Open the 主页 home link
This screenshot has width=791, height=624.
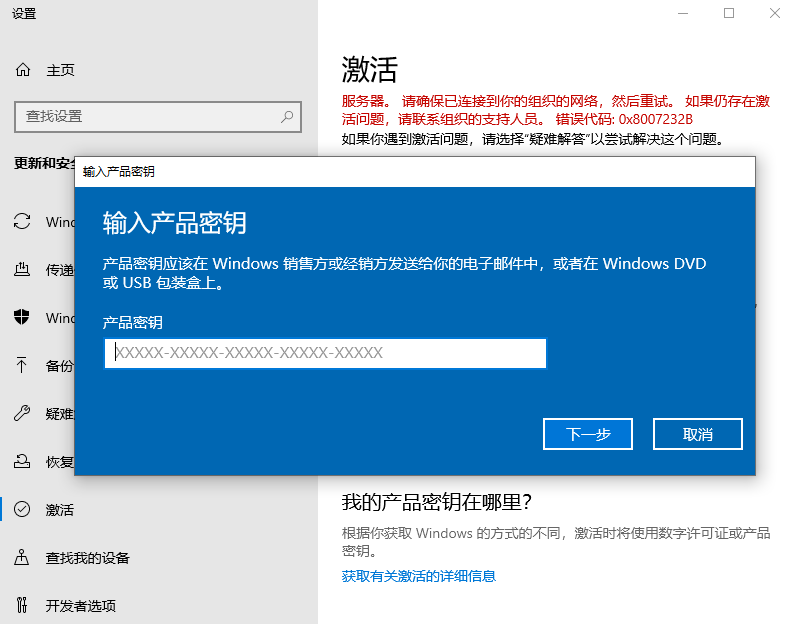point(60,70)
